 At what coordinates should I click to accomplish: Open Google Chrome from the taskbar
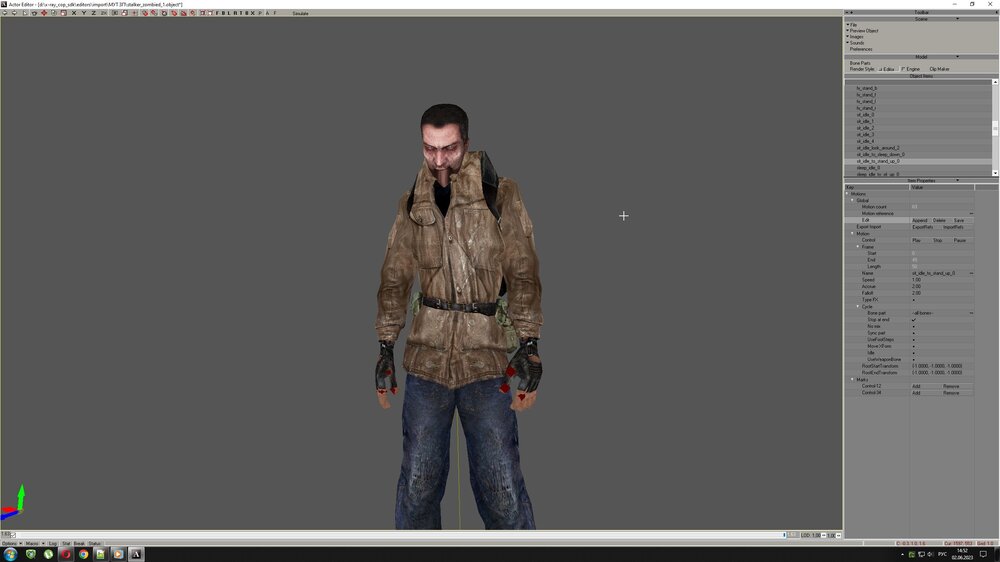tap(83, 554)
